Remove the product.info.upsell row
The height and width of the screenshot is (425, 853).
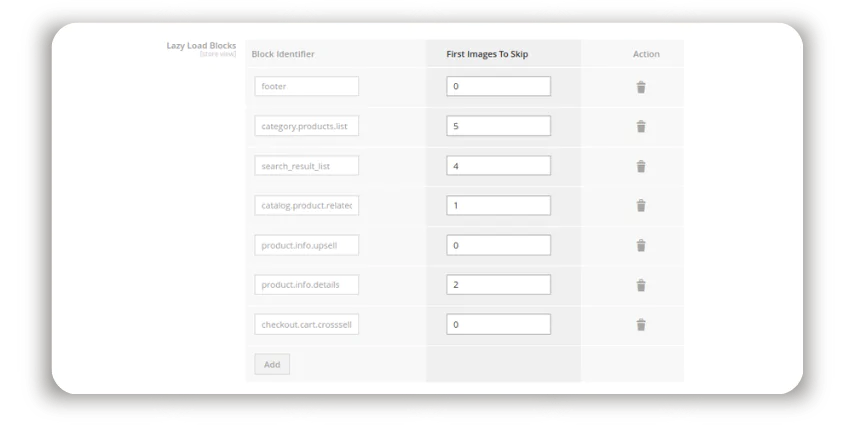641,245
